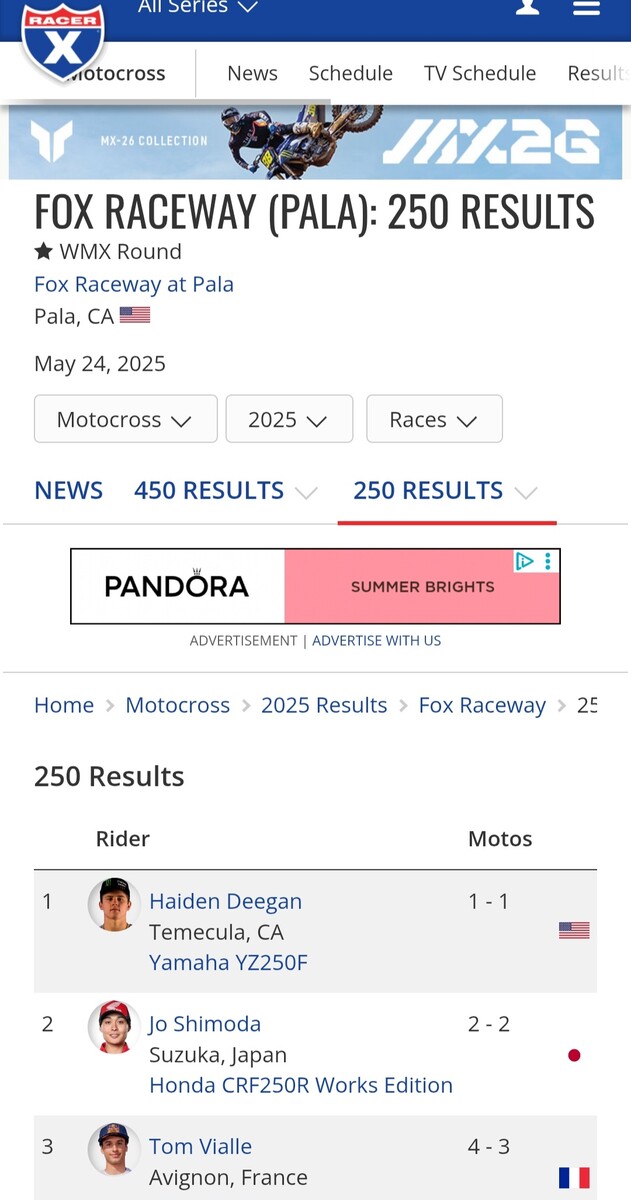The width and height of the screenshot is (631, 1200).
Task: Open the hamburger navigation menu
Action: (x=586, y=8)
